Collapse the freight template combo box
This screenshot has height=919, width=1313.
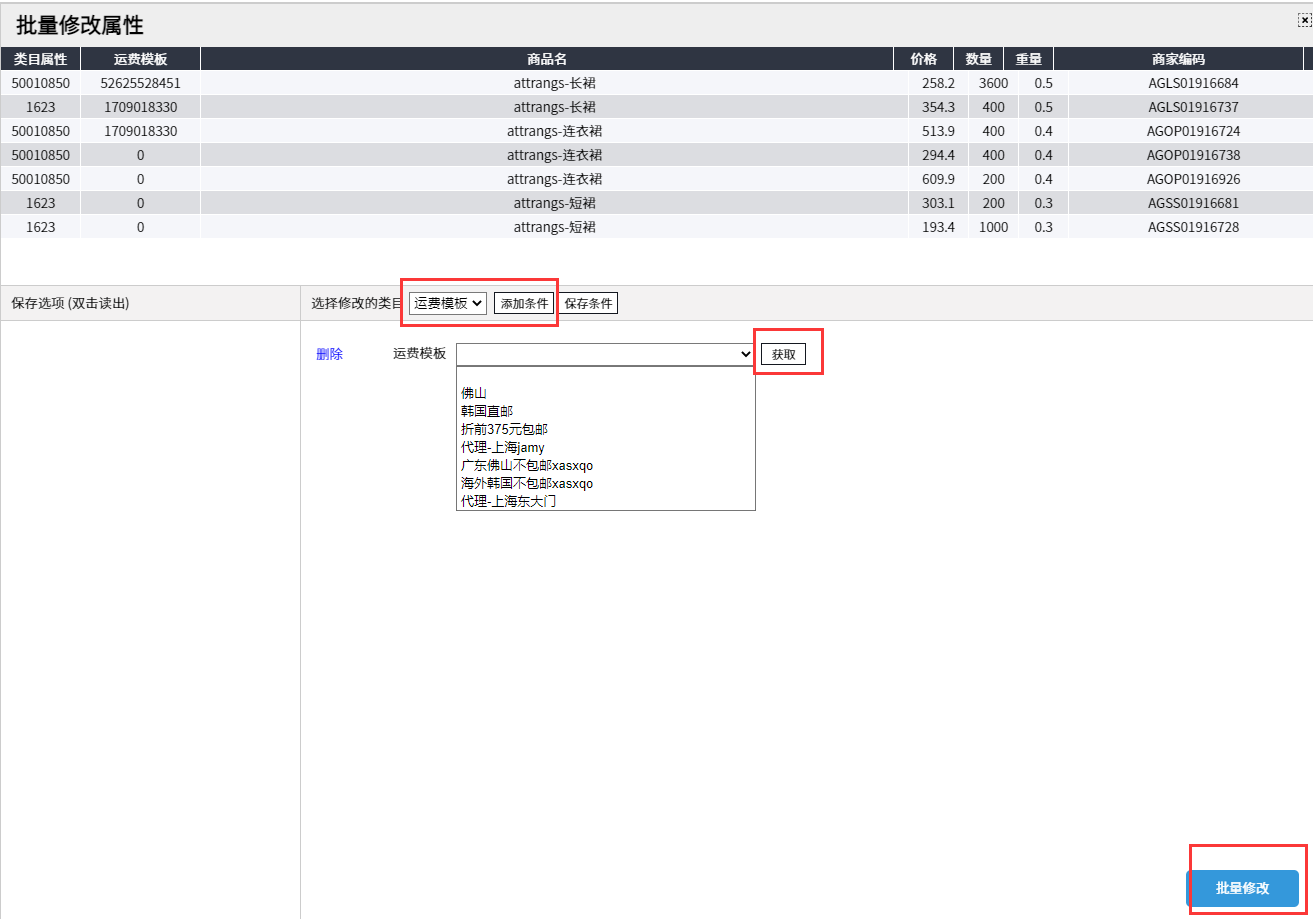point(605,354)
